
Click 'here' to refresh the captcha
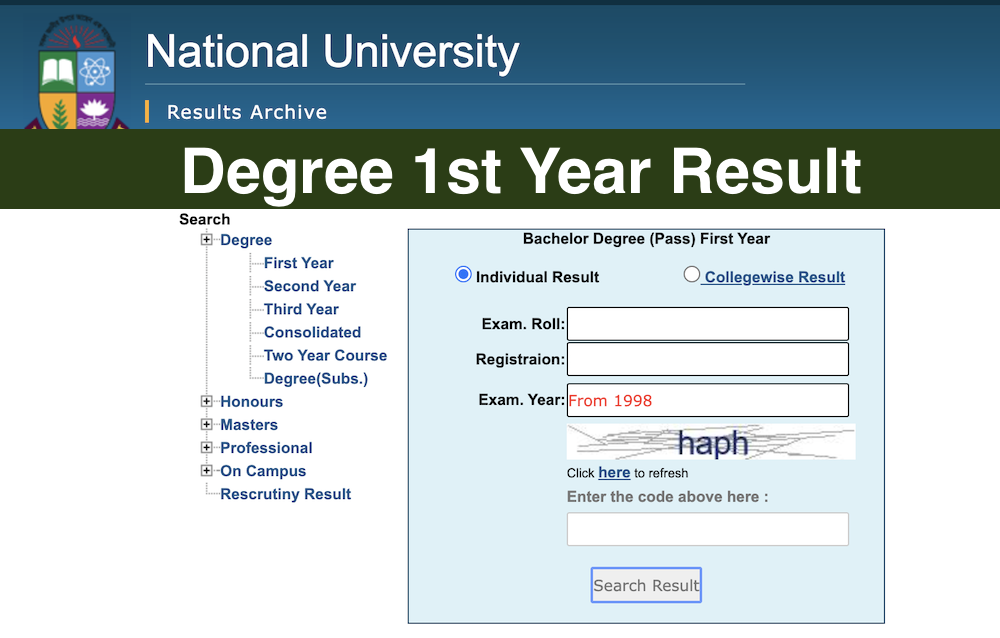coord(614,473)
